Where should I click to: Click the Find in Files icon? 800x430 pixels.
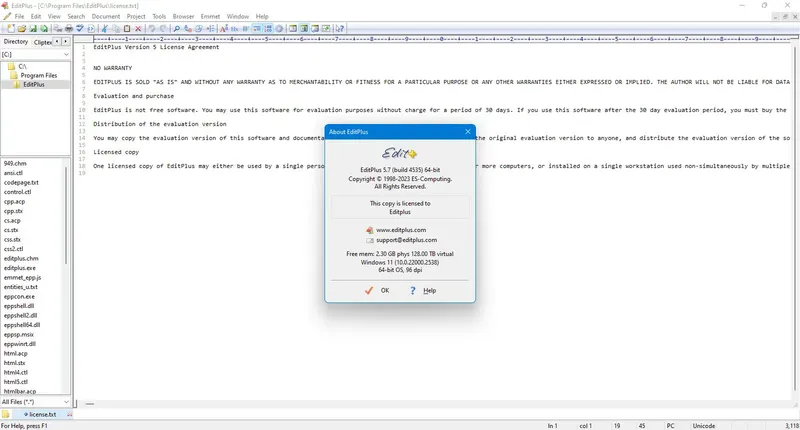199,29
